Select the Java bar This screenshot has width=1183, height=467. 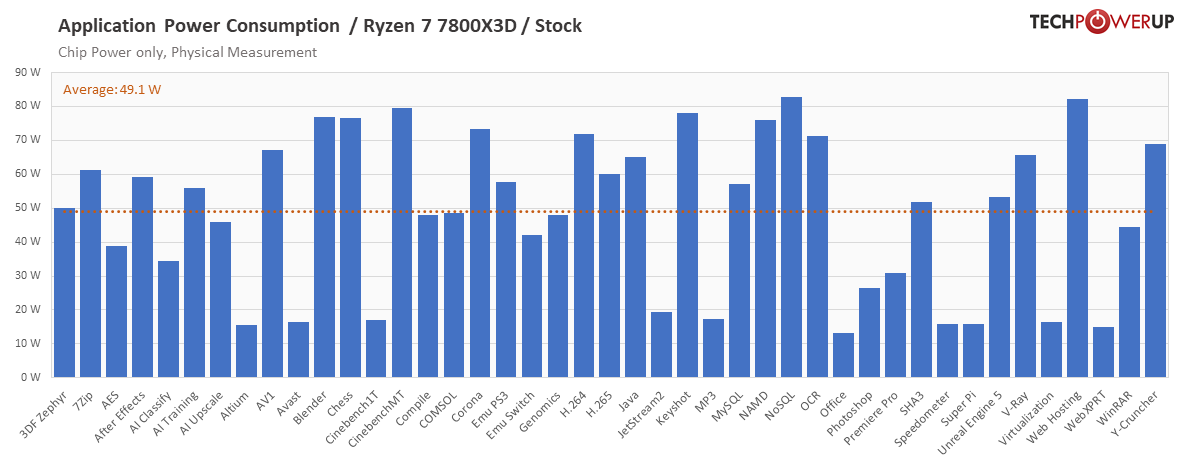point(636,267)
